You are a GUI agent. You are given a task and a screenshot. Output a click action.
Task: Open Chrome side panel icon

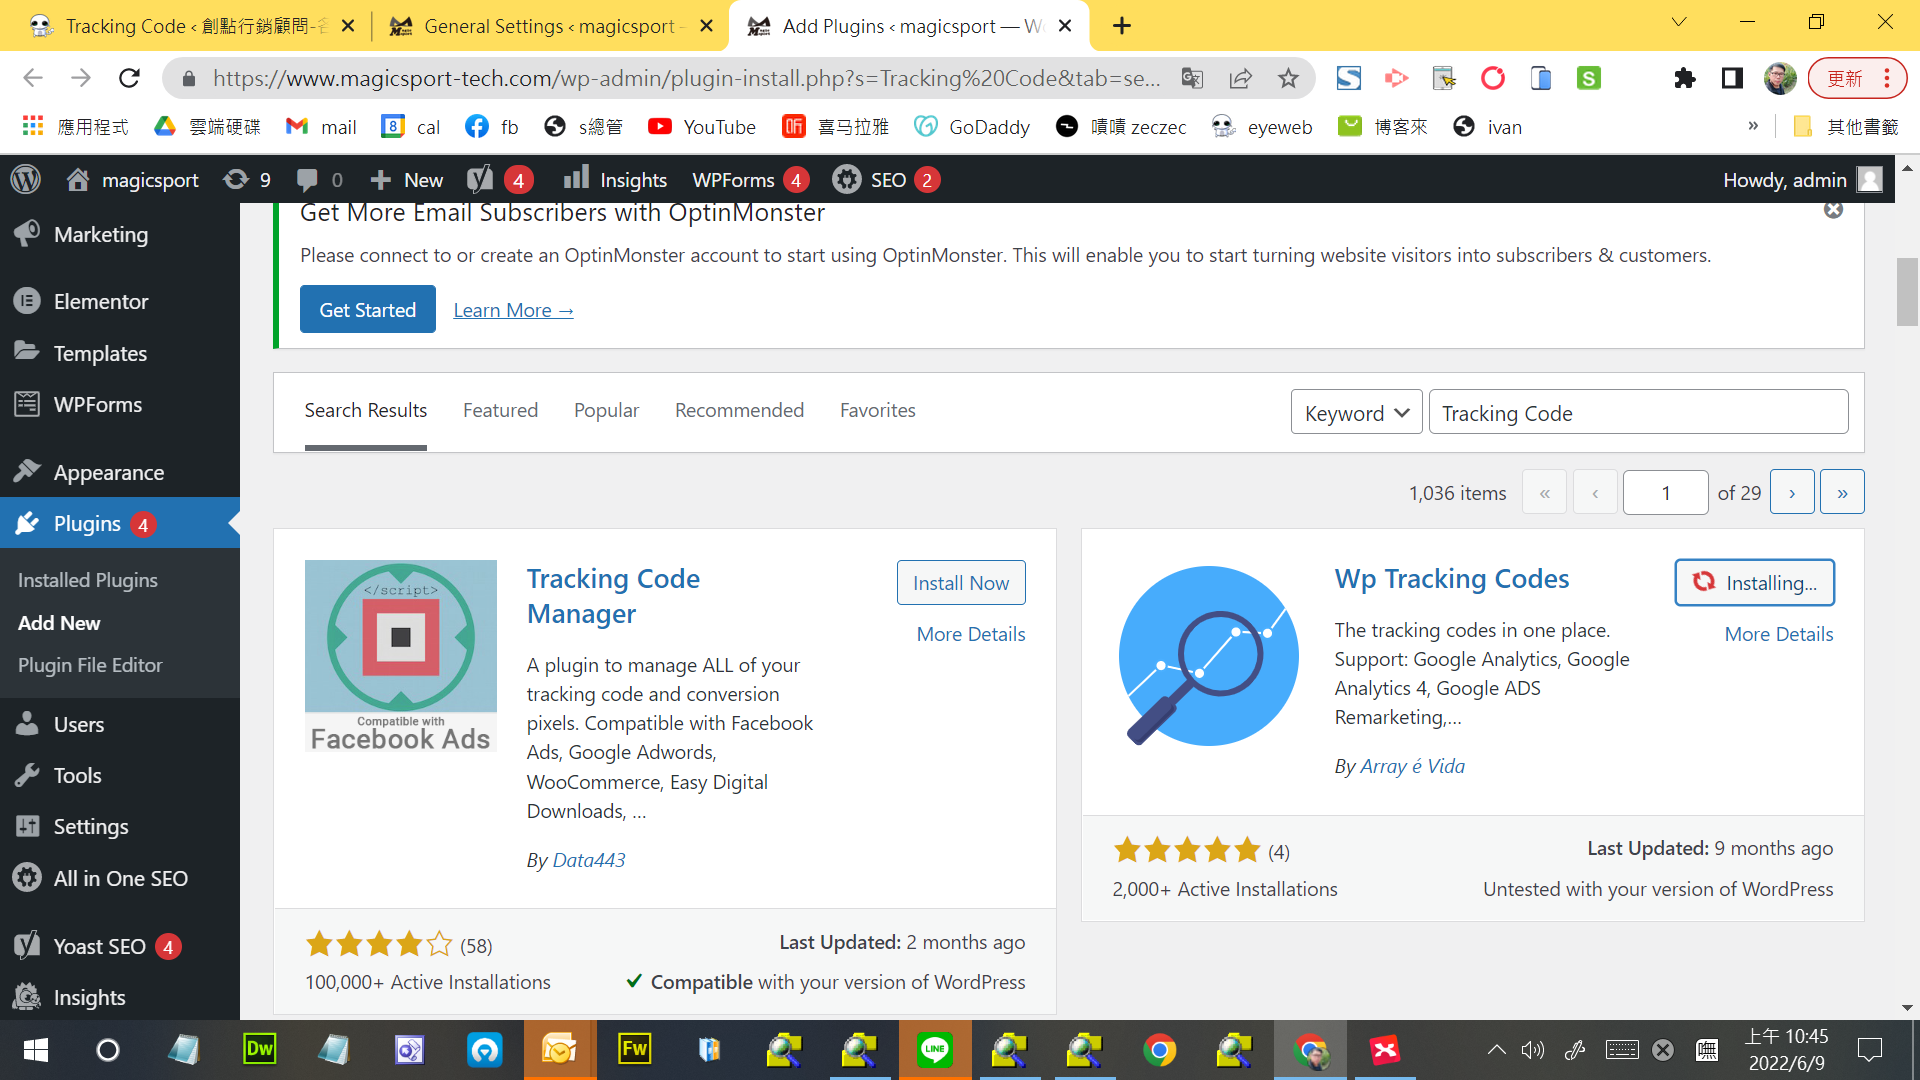1732,78
